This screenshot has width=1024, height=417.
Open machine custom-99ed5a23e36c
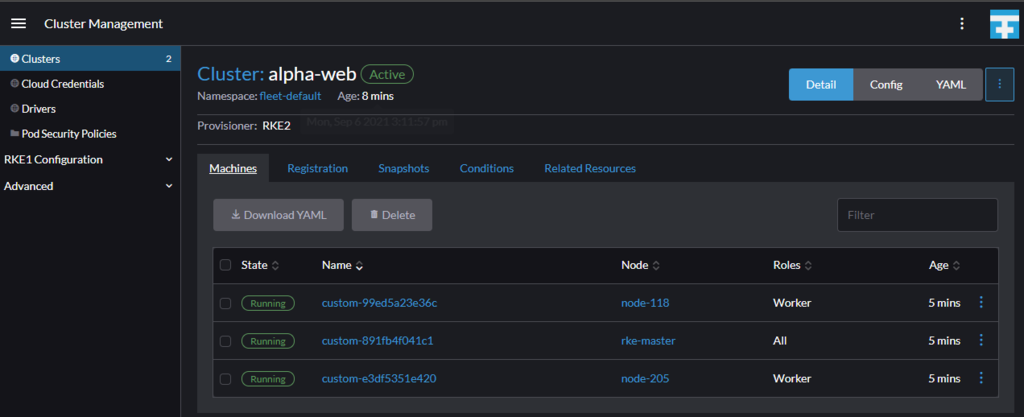(379, 303)
